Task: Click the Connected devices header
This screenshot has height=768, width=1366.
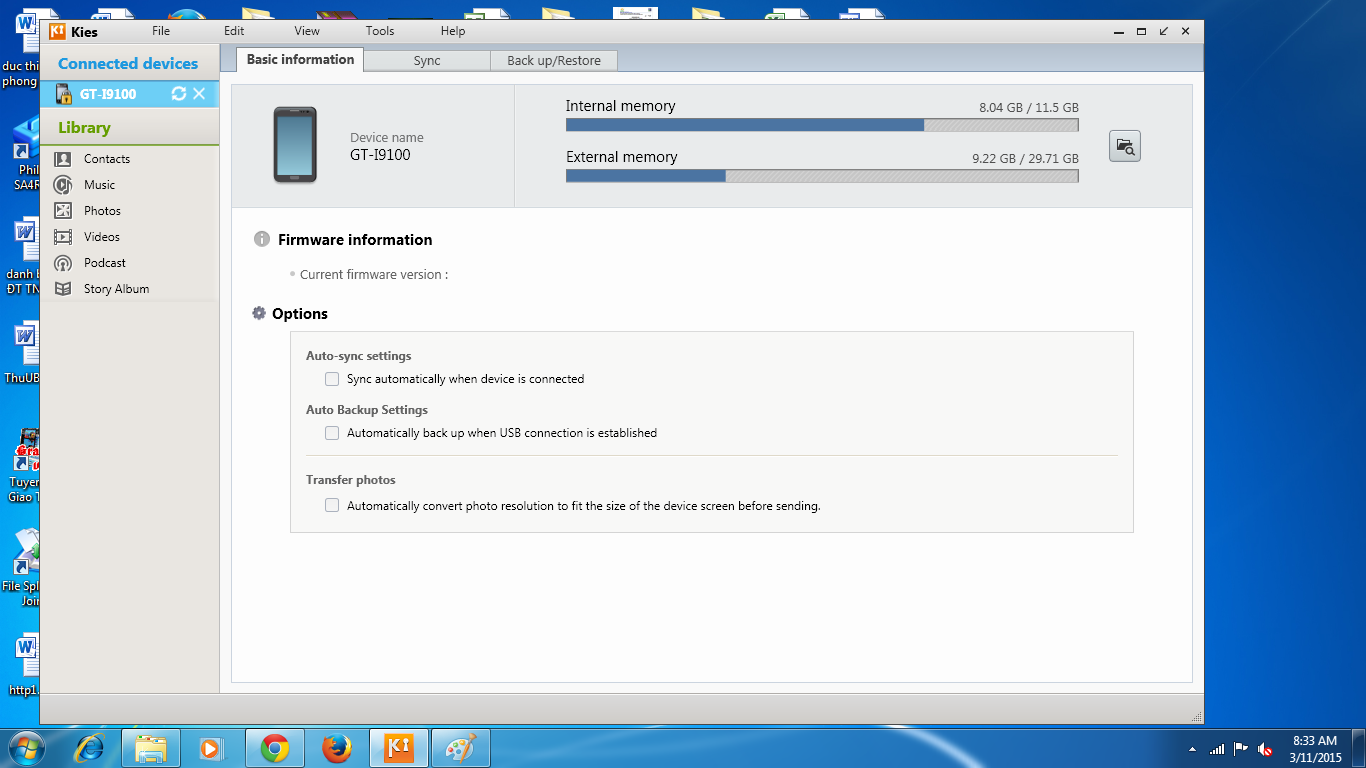Action: tap(128, 63)
